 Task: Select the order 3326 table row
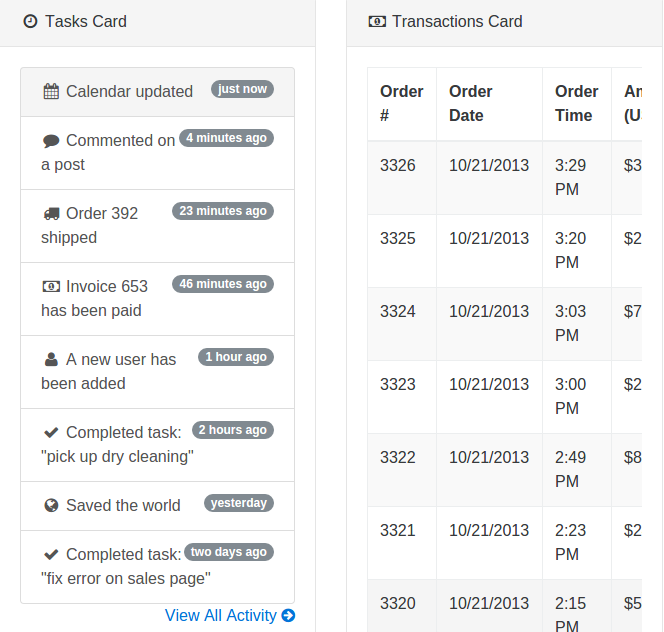[505, 177]
